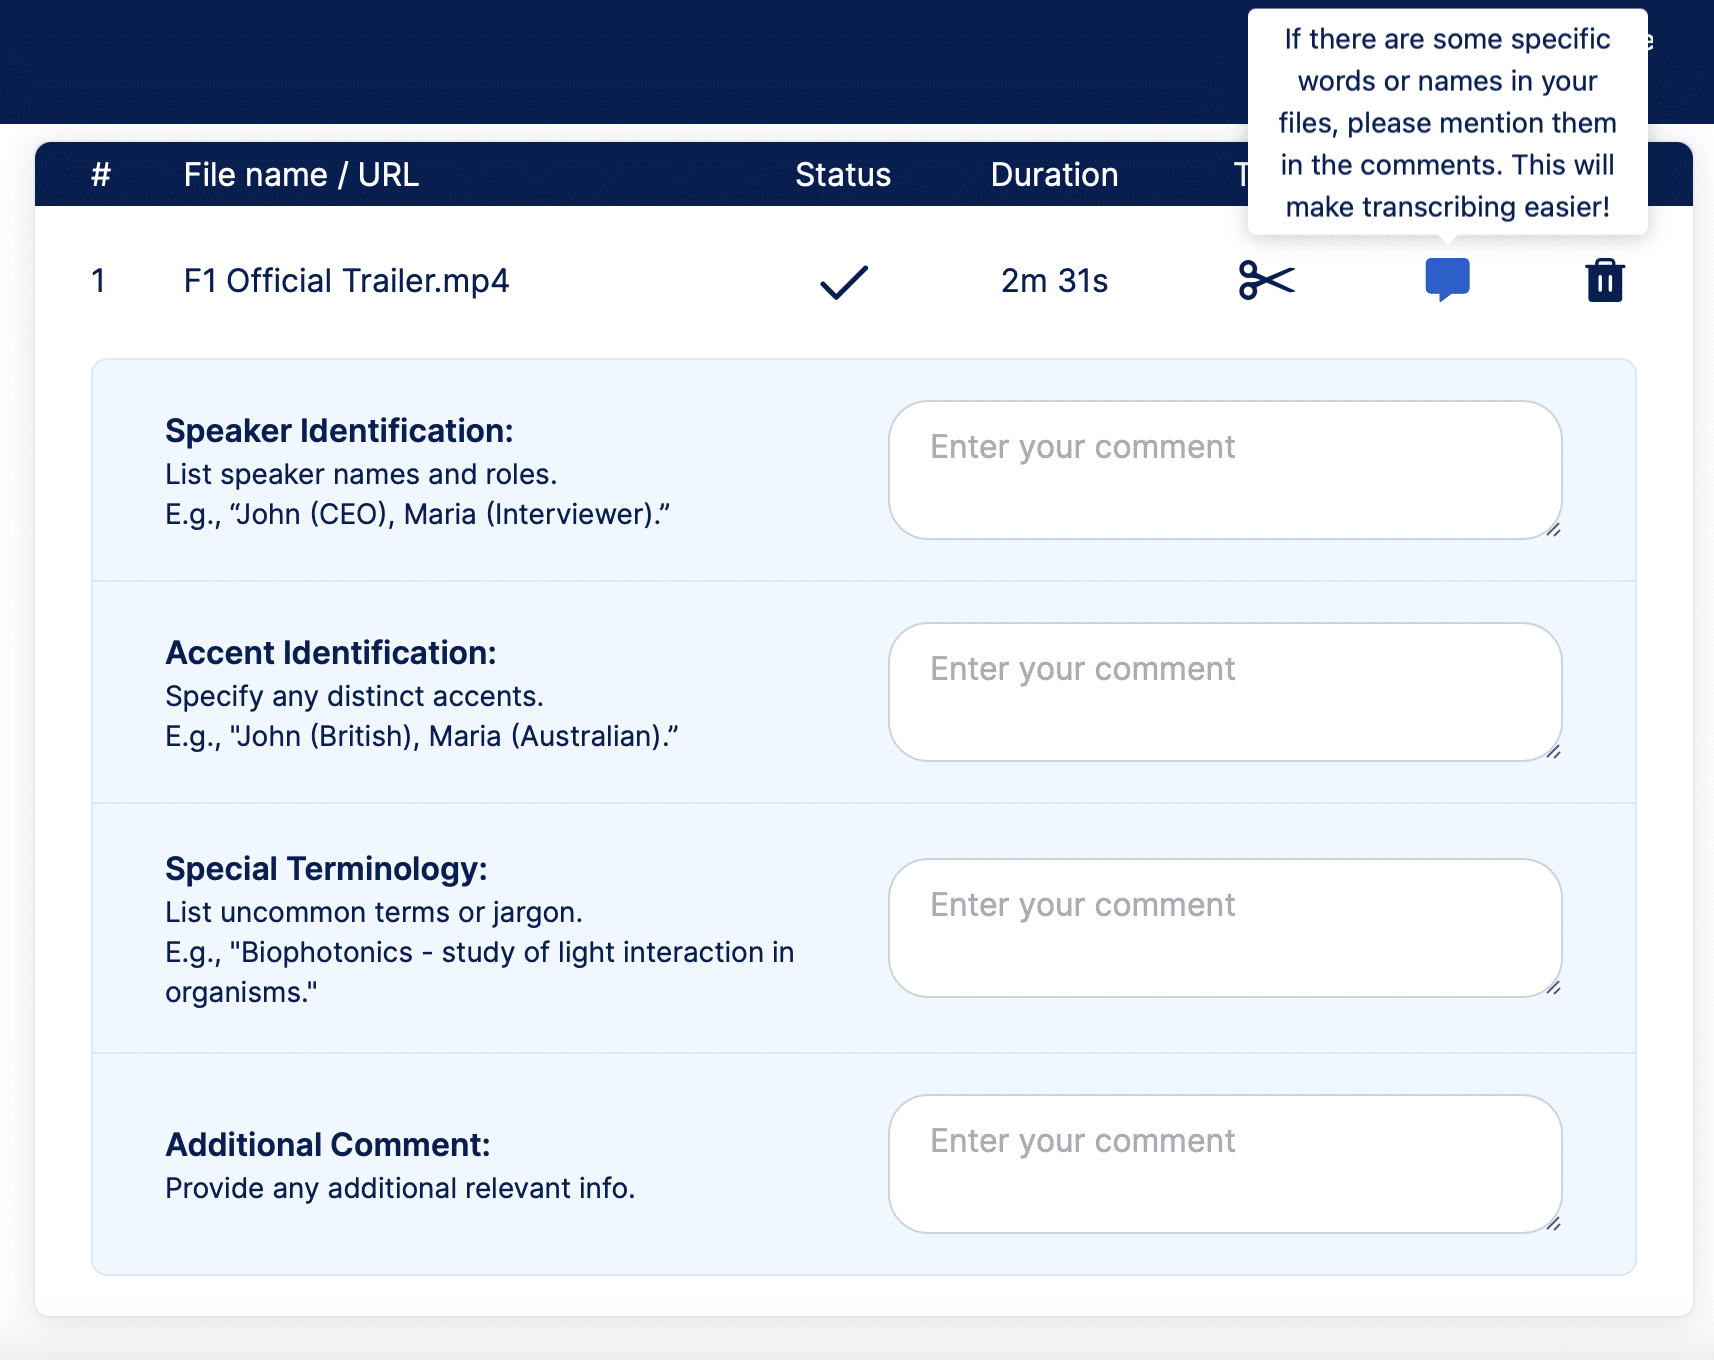Click the row number 1
Image resolution: width=1714 pixels, height=1360 pixels.
click(x=98, y=281)
